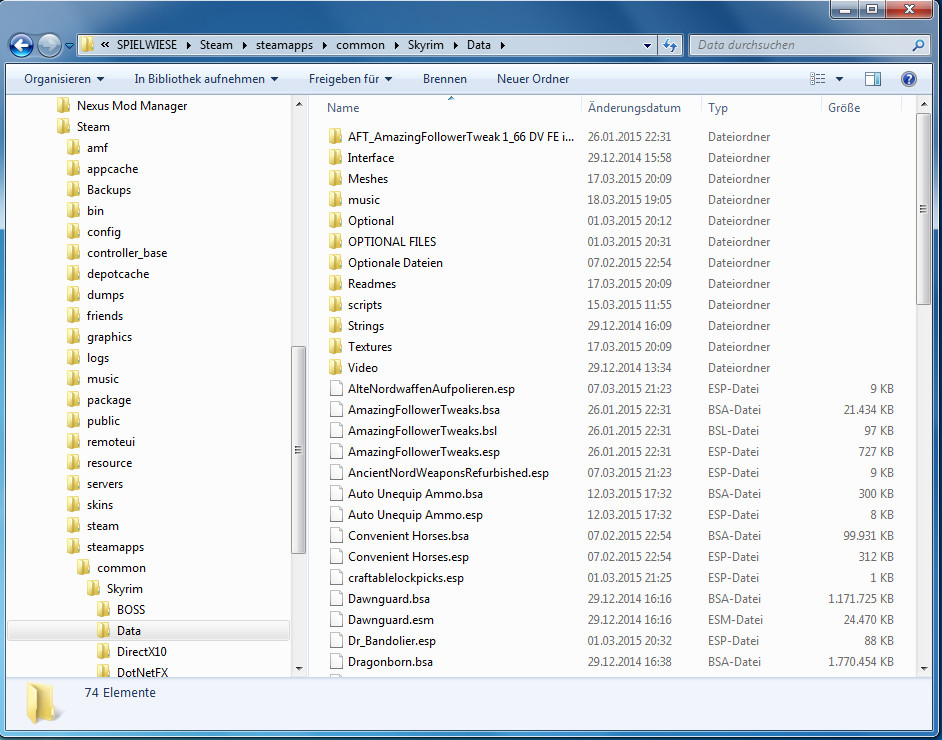Click the search magnifier icon
The image size is (942, 740).
(x=918, y=45)
